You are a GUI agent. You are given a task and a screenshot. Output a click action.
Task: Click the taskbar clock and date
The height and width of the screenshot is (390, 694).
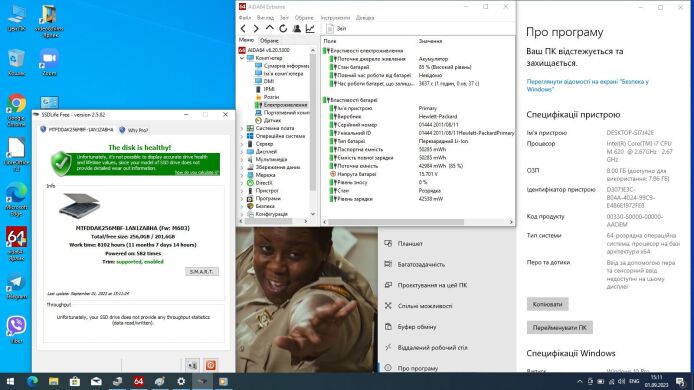tap(656, 381)
